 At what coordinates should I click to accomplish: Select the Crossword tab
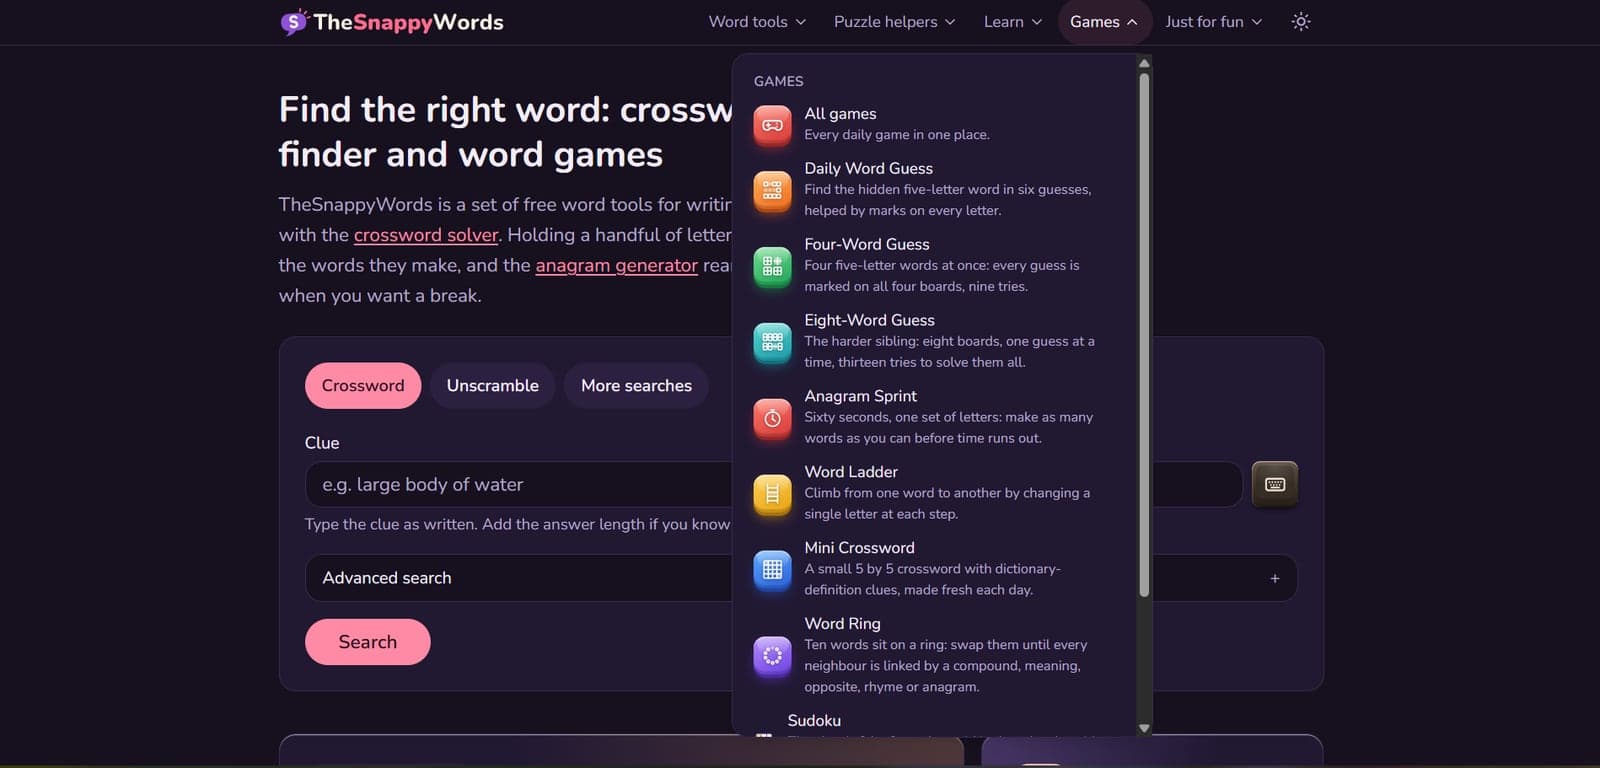pyautogui.click(x=363, y=386)
